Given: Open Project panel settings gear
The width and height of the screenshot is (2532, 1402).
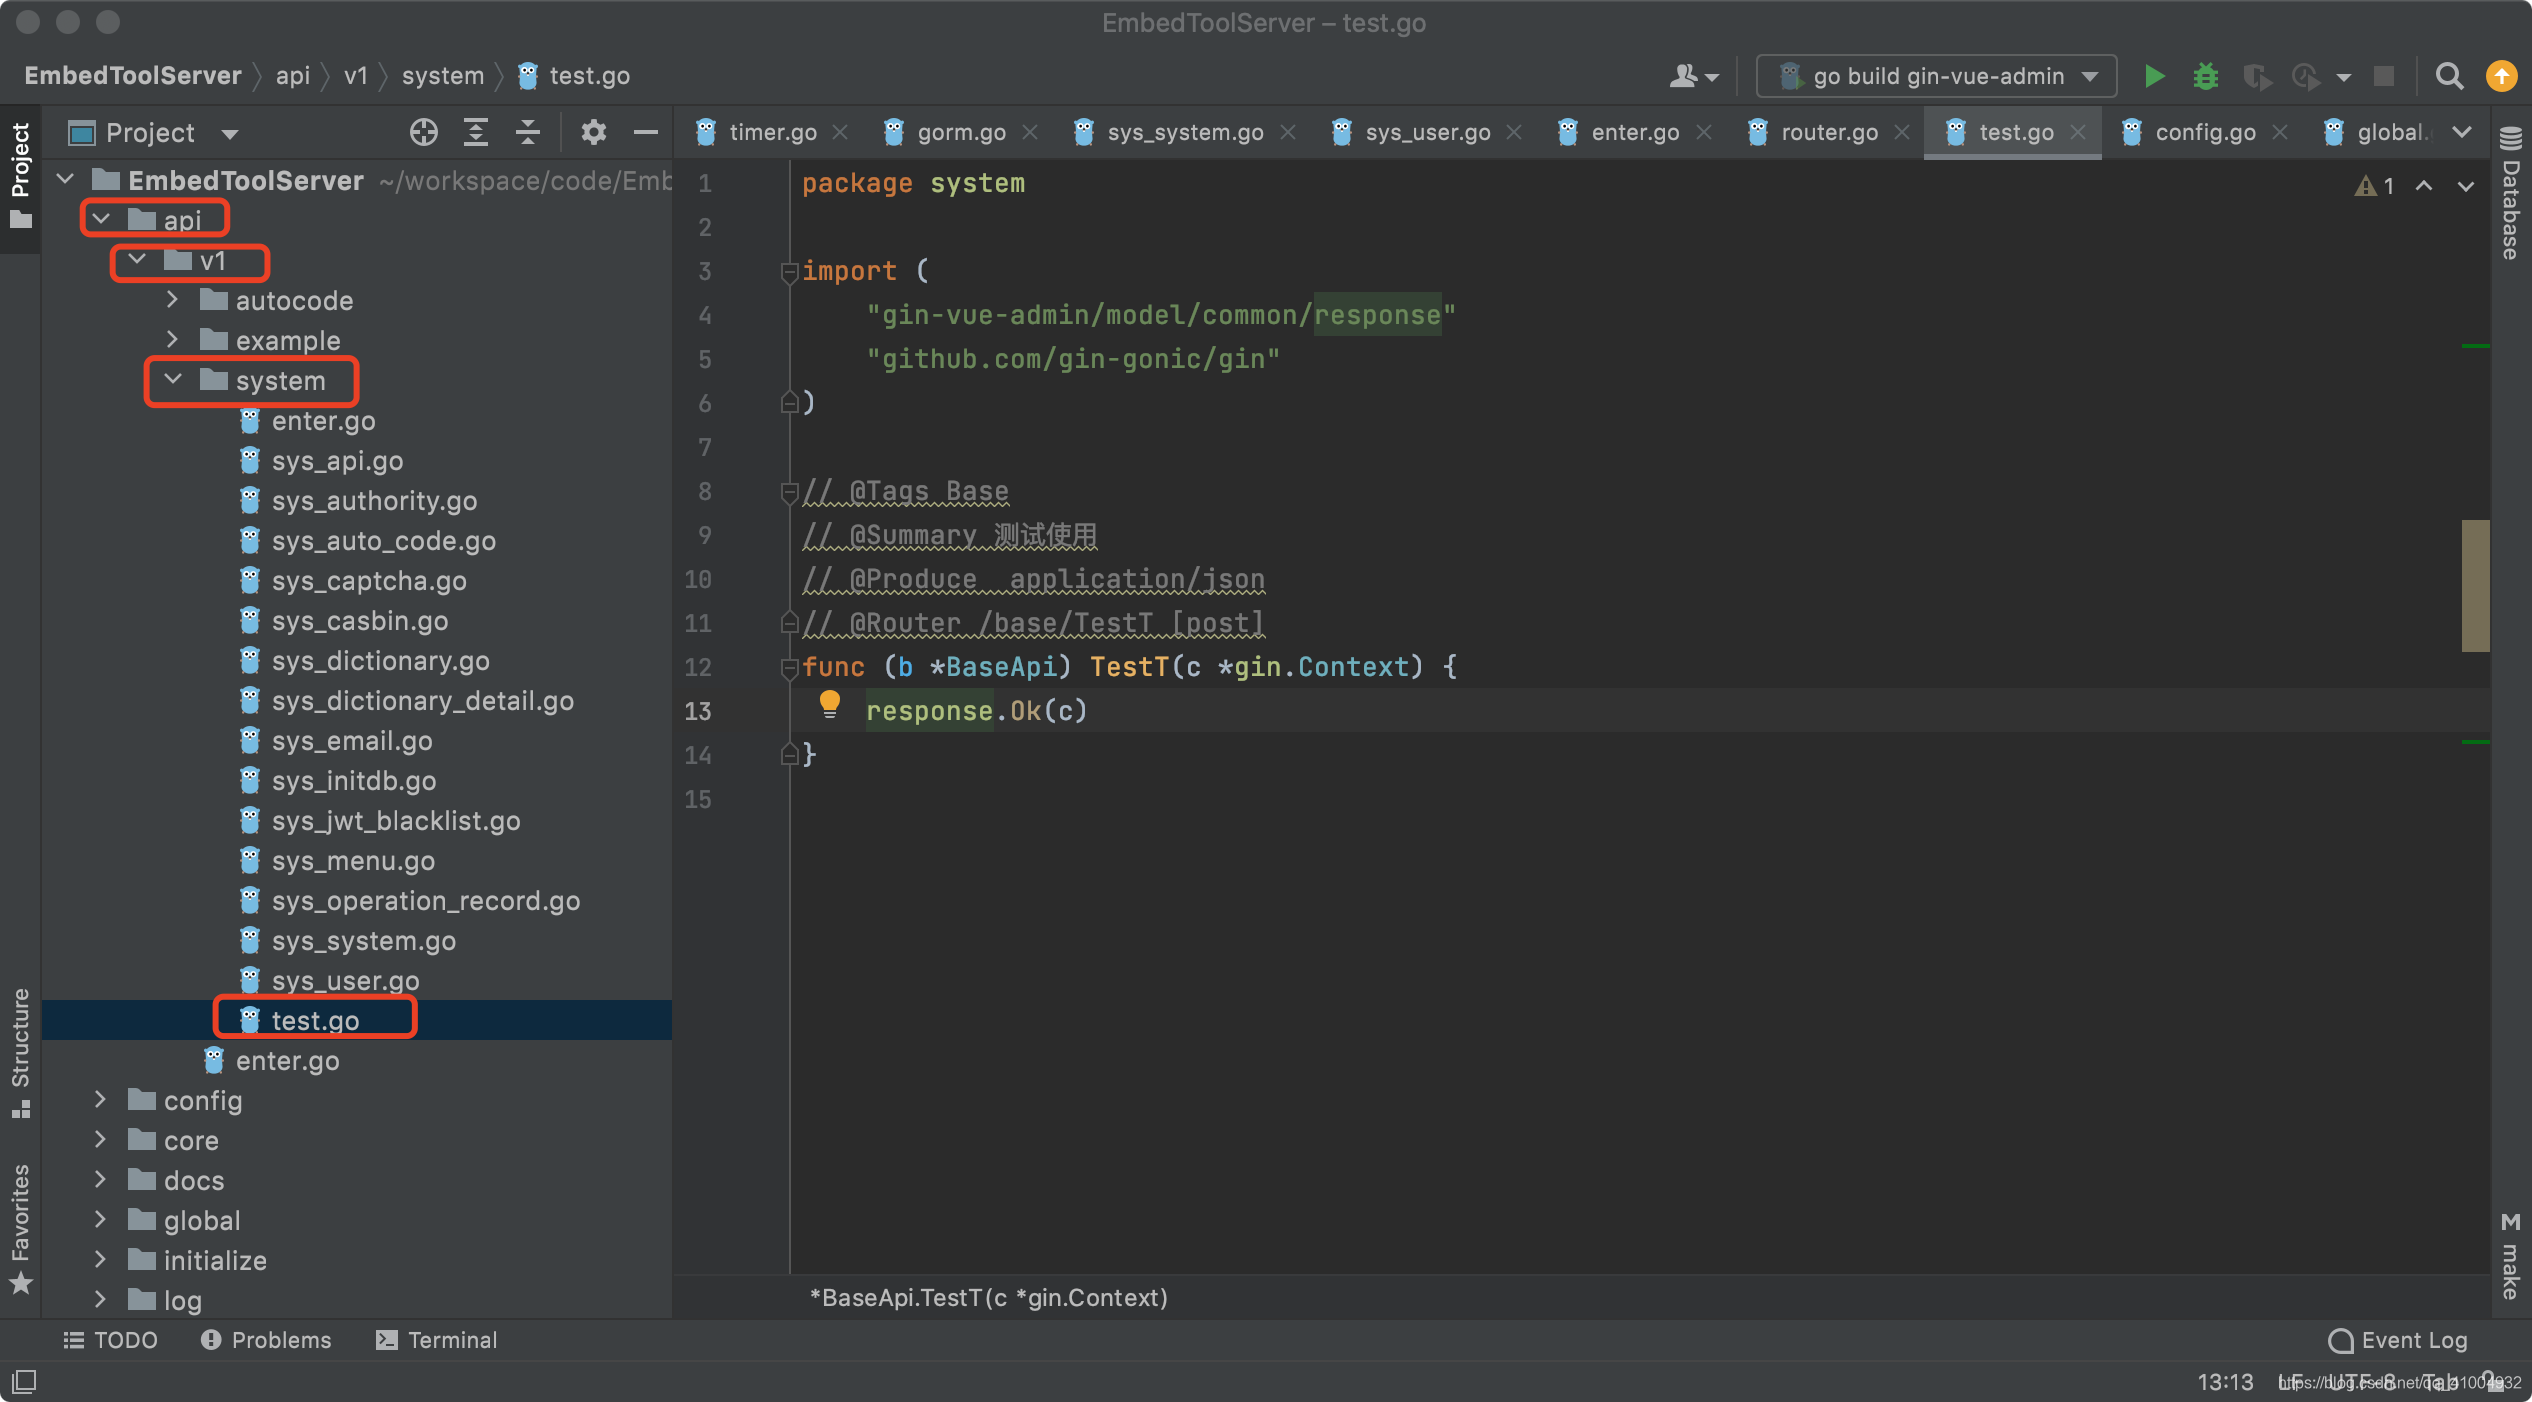Looking at the screenshot, I should [594, 132].
